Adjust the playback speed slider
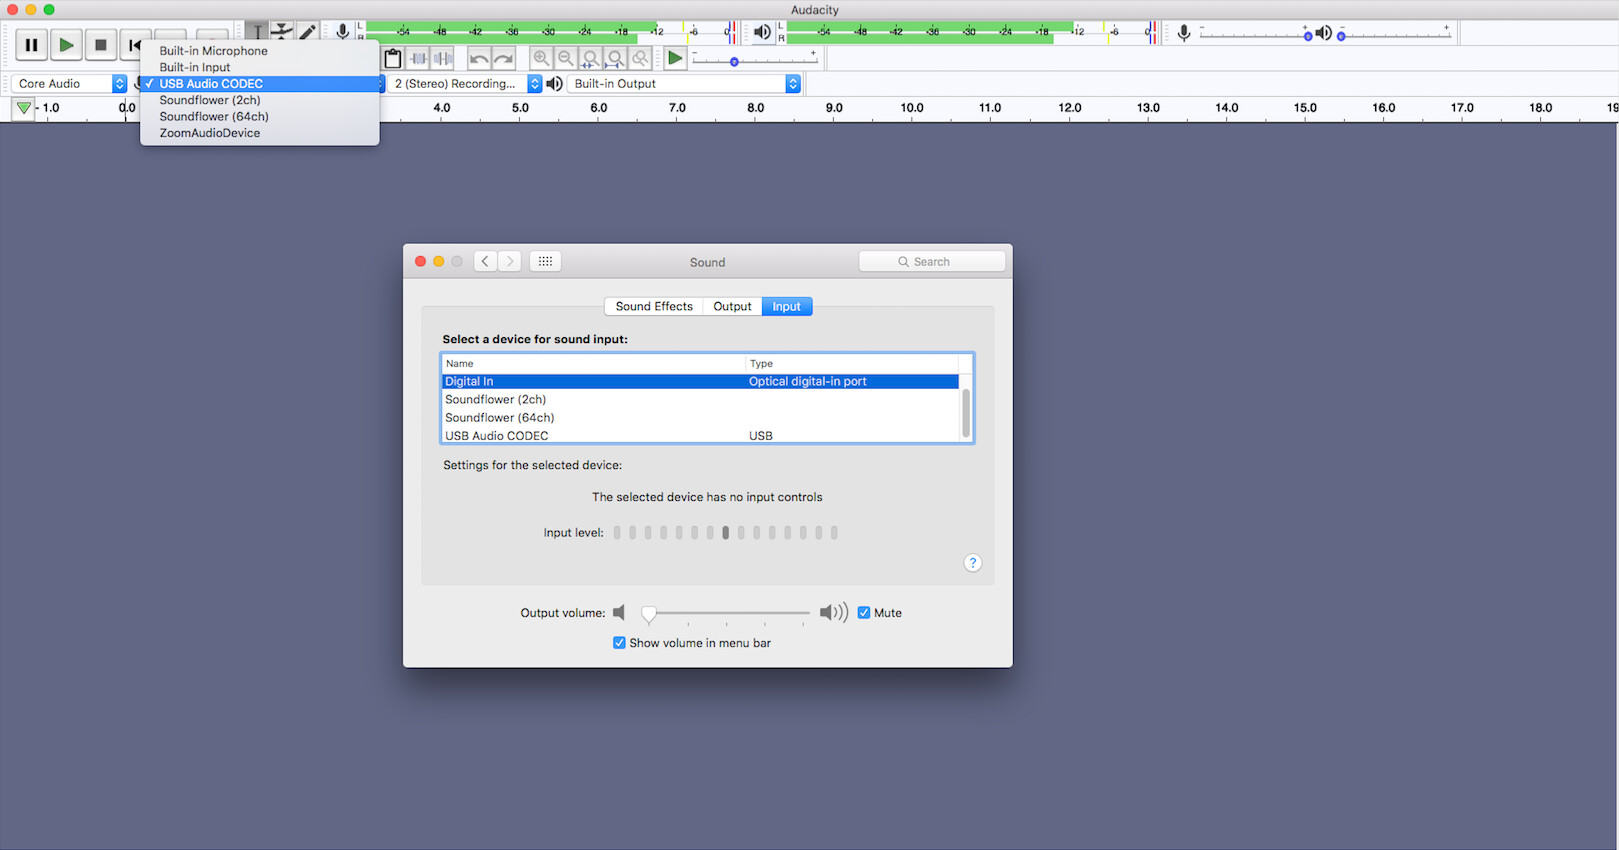This screenshot has height=850, width=1619. [x=755, y=61]
